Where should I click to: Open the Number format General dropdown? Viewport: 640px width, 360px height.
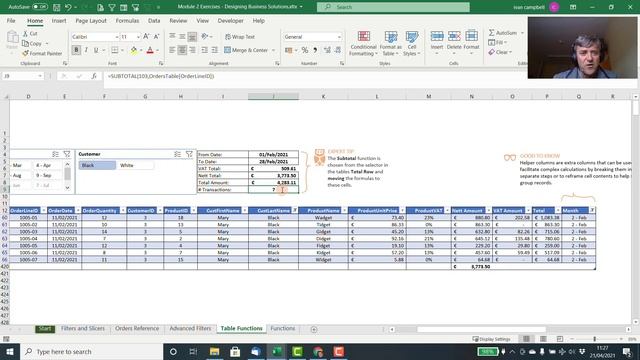click(339, 37)
